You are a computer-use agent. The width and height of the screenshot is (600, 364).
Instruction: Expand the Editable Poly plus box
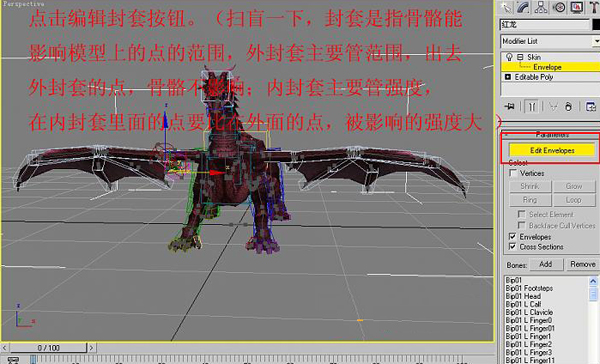tap(508, 77)
